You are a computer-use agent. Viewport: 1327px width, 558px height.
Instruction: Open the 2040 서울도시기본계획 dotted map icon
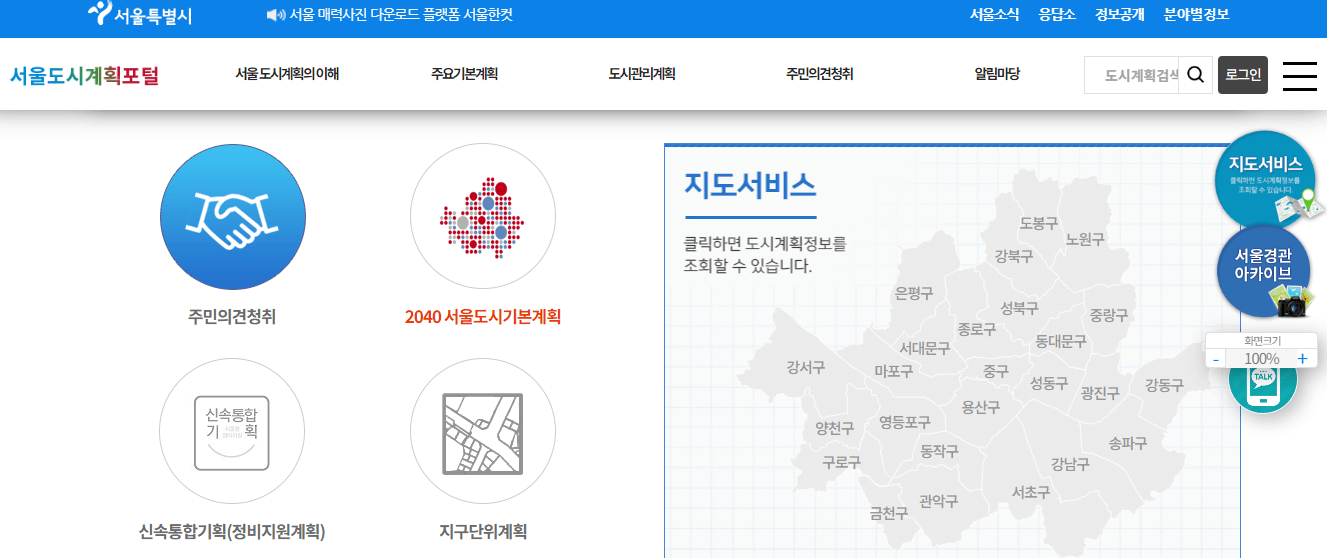(x=483, y=217)
